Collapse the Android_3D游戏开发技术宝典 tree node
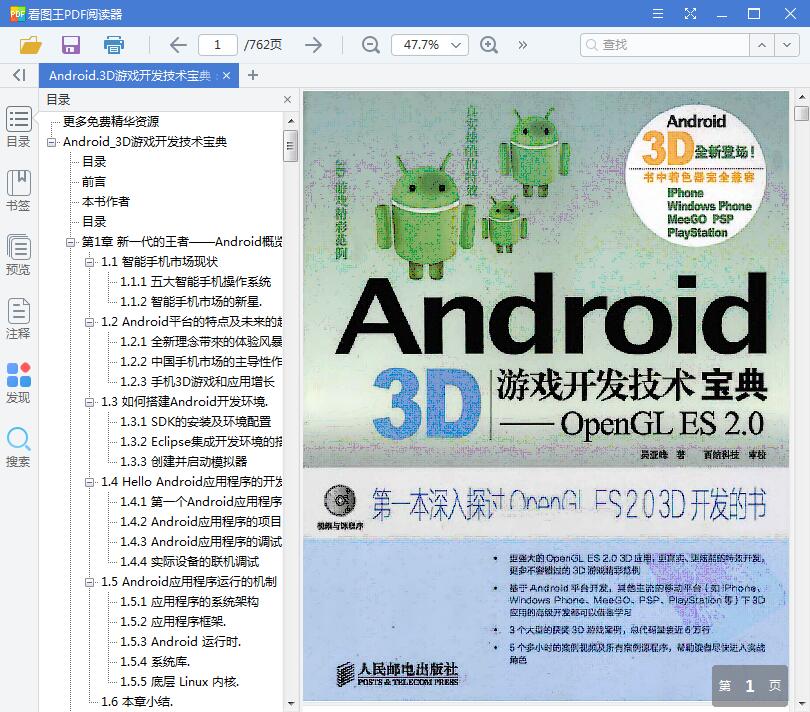Screen dimensions: 810x712 [52, 142]
